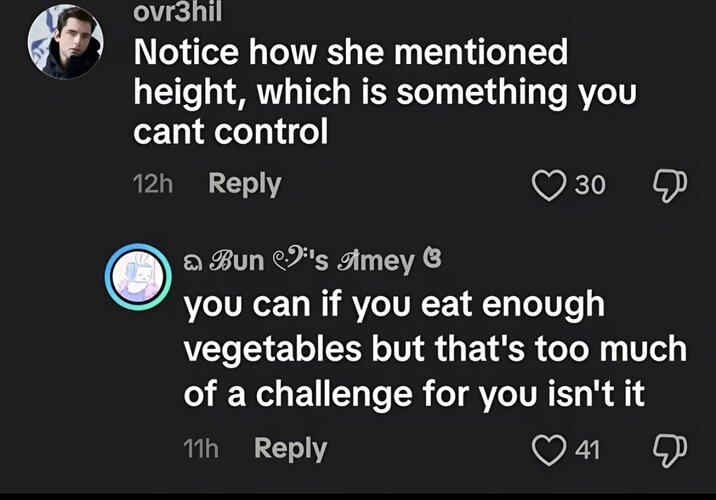
Task: Click the word "mentioned" in first comment
Action: click(x=481, y=52)
